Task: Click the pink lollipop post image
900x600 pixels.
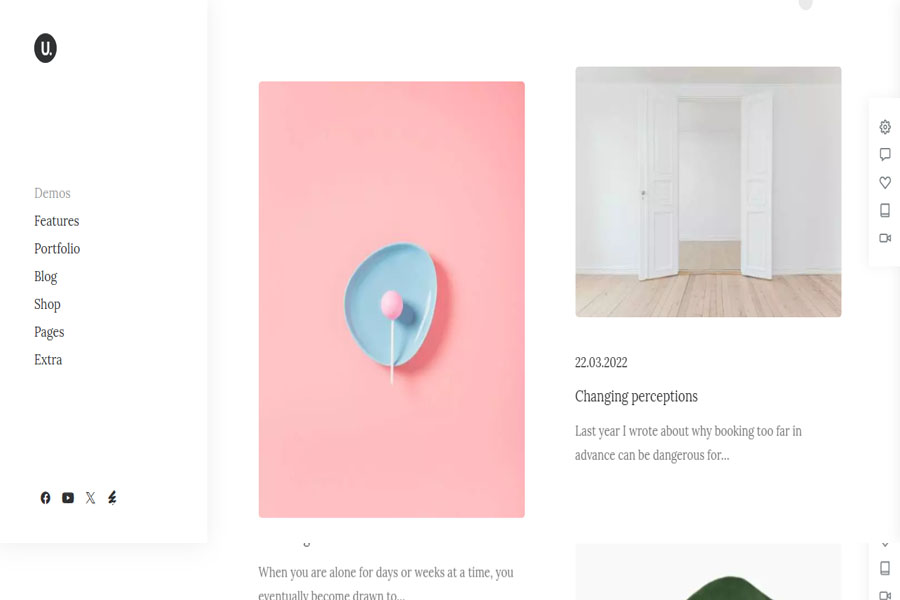Action: (x=391, y=300)
